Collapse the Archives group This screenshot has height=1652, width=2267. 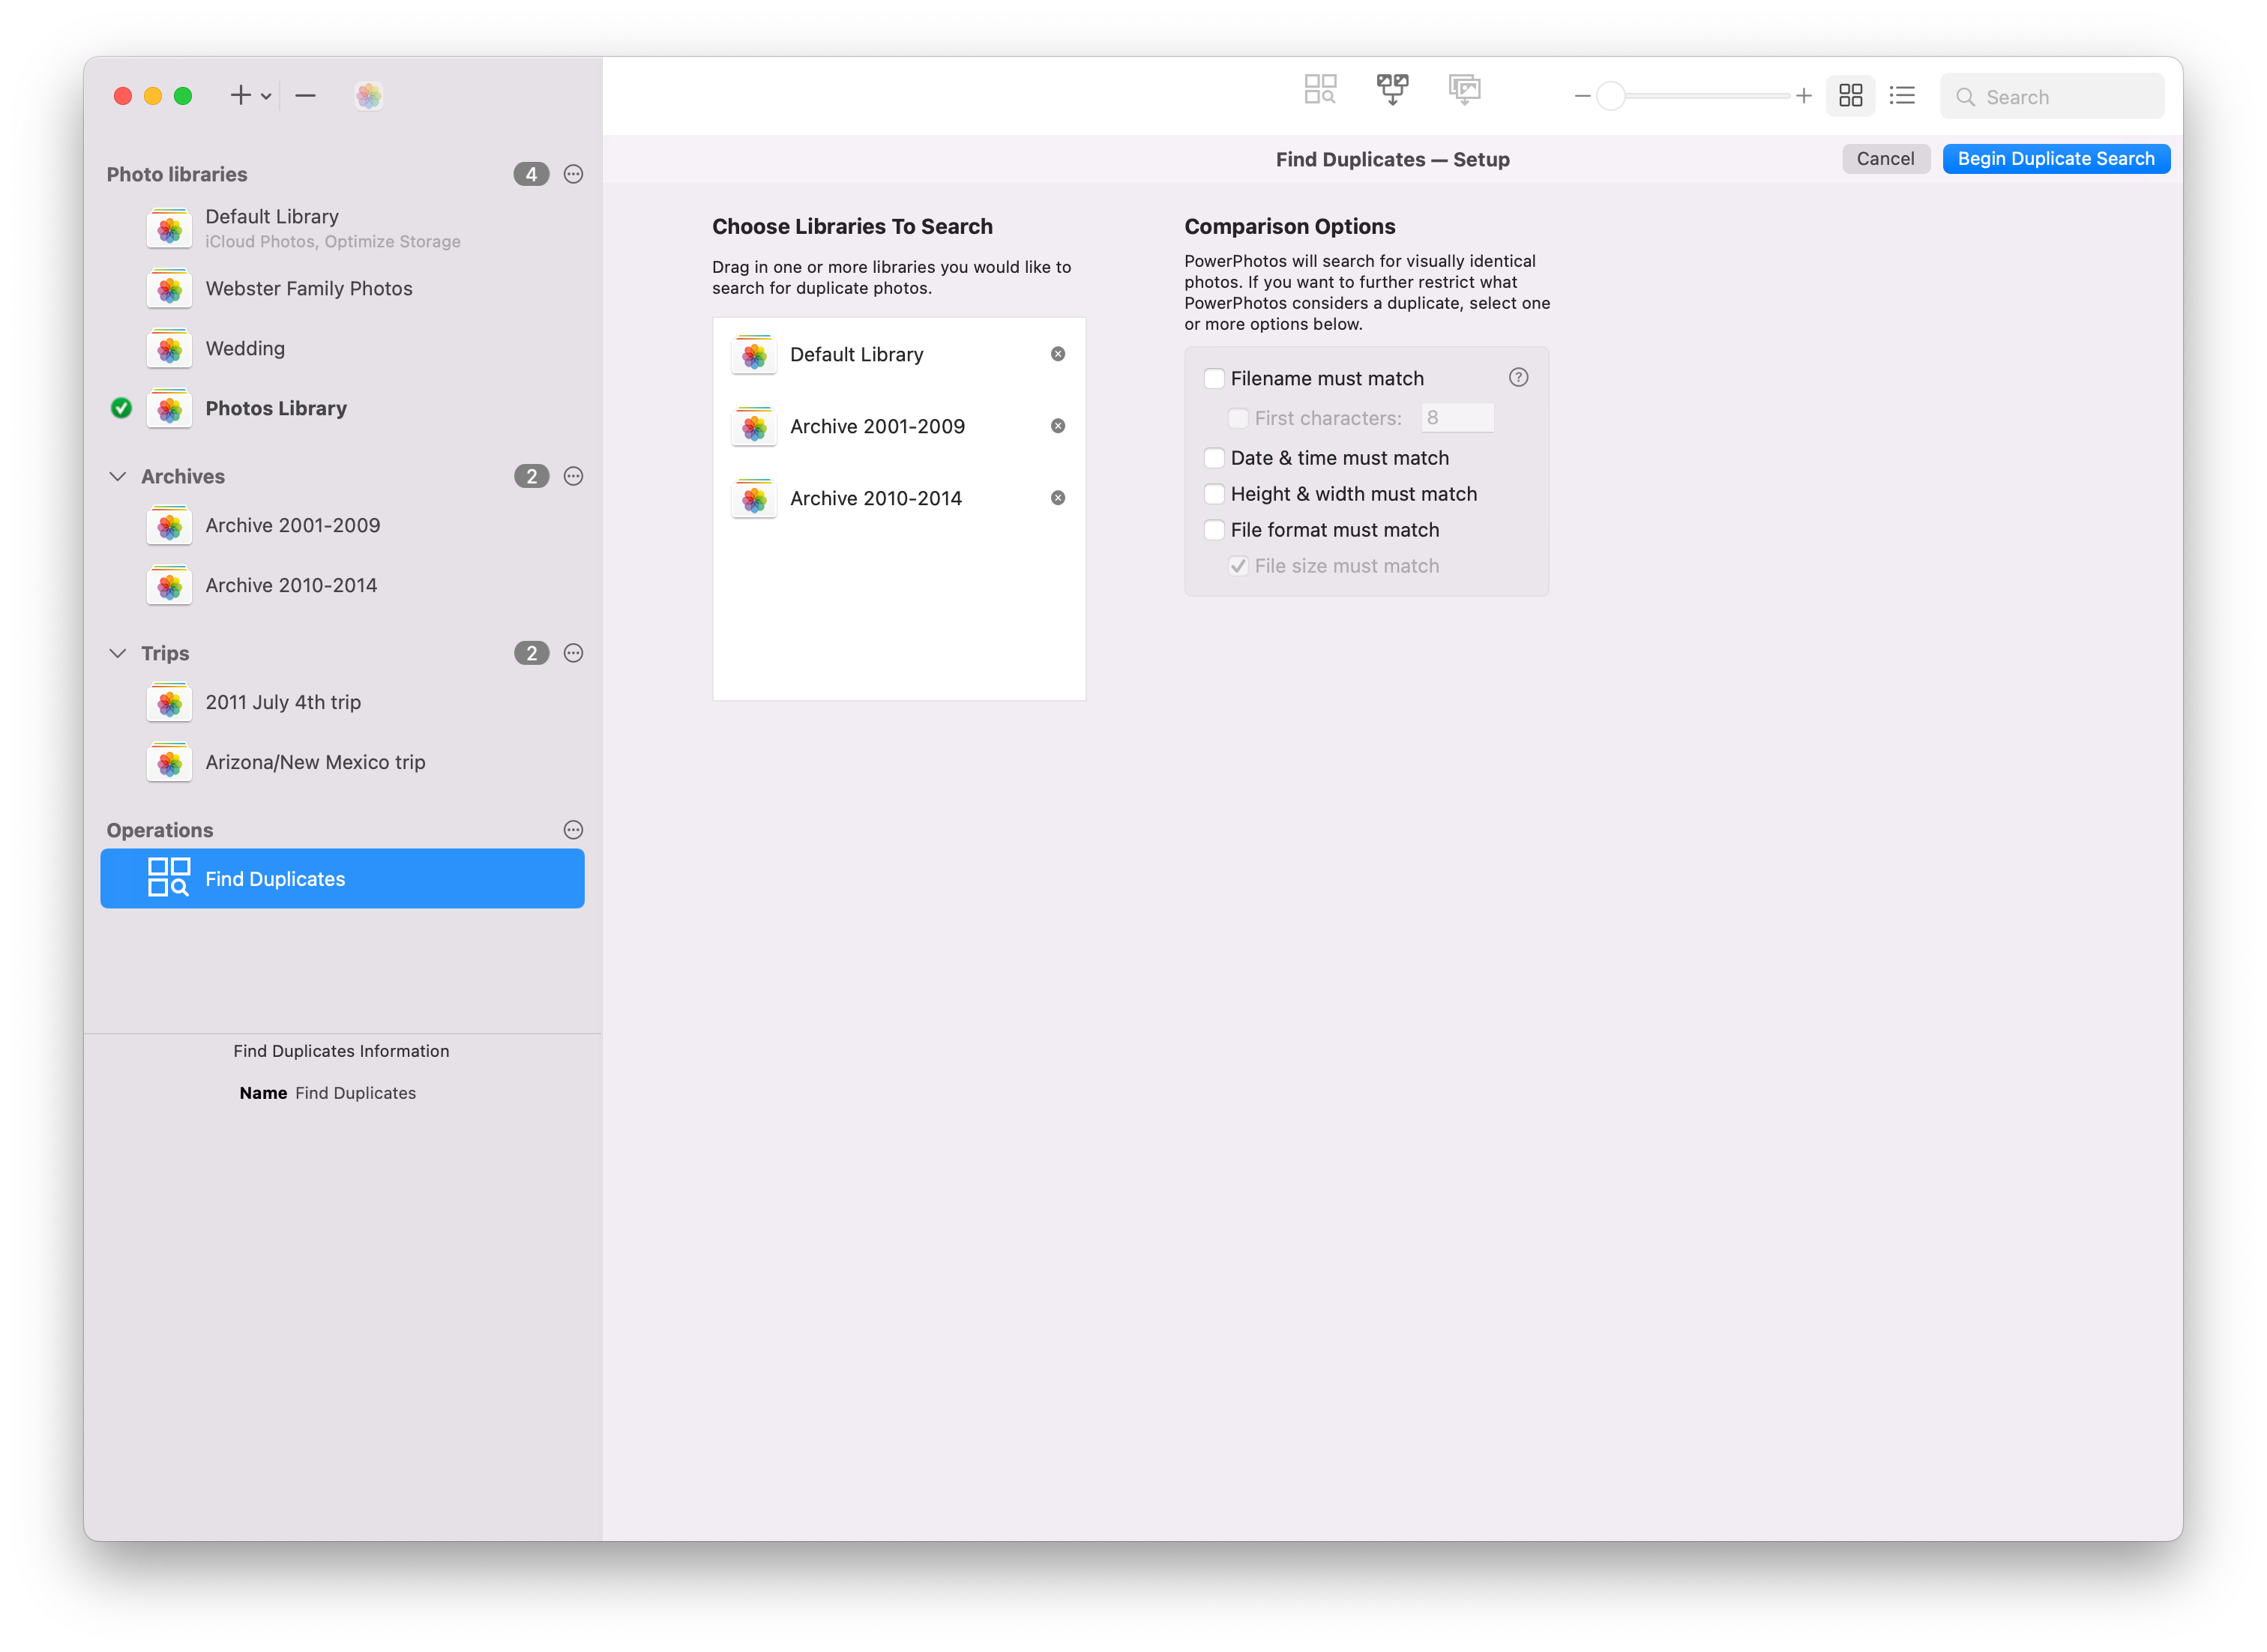coord(118,477)
